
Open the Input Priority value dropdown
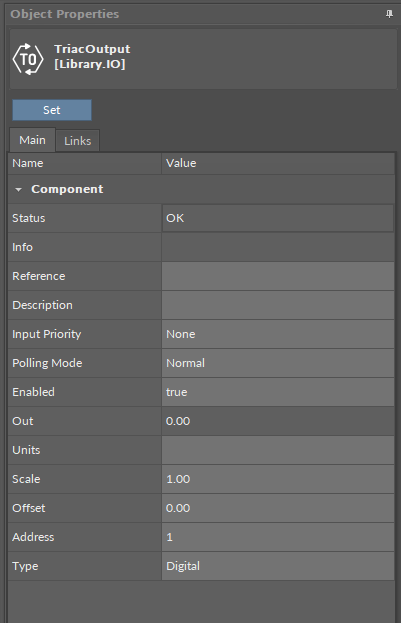click(x=278, y=334)
